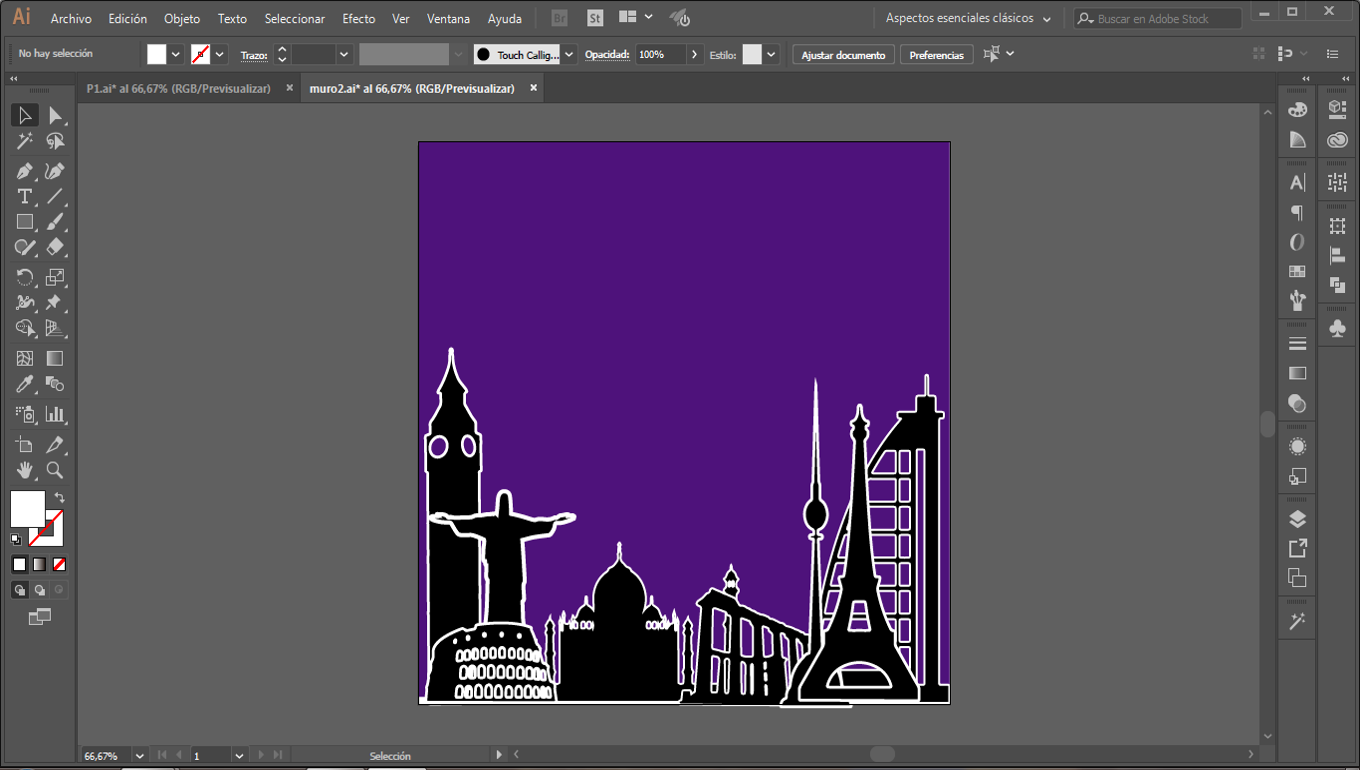Set paint mode to None
Image resolution: width=1360 pixels, height=770 pixels.
click(x=59, y=565)
